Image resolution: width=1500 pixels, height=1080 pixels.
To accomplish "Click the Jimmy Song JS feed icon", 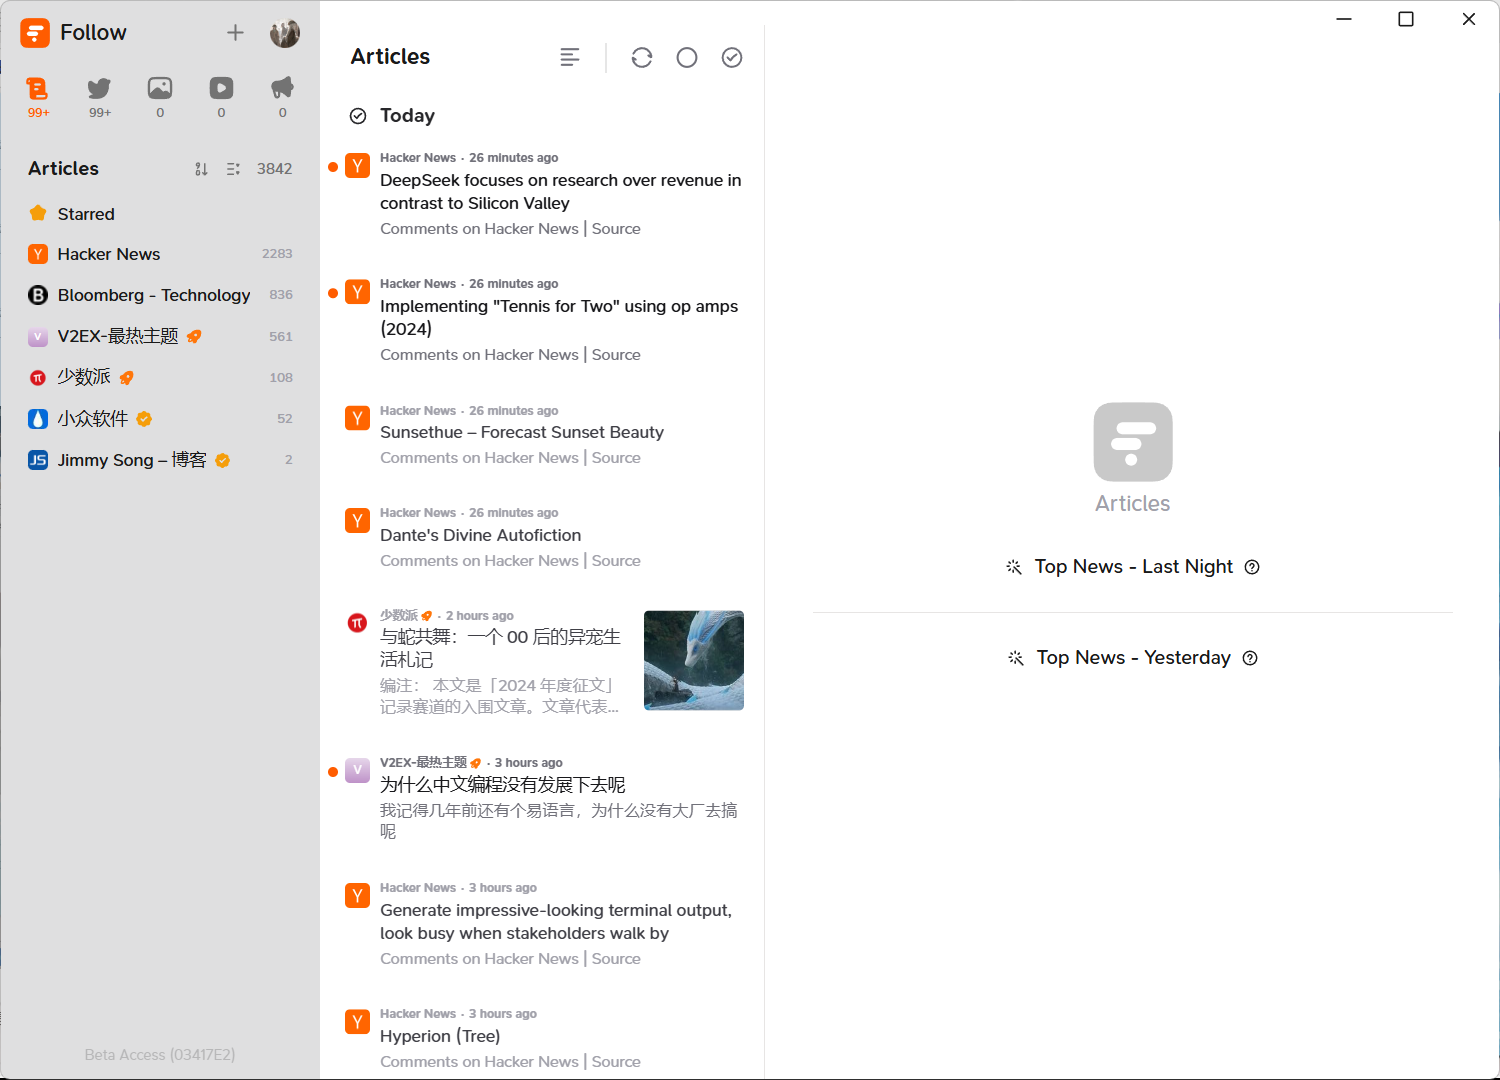I will click(38, 460).
